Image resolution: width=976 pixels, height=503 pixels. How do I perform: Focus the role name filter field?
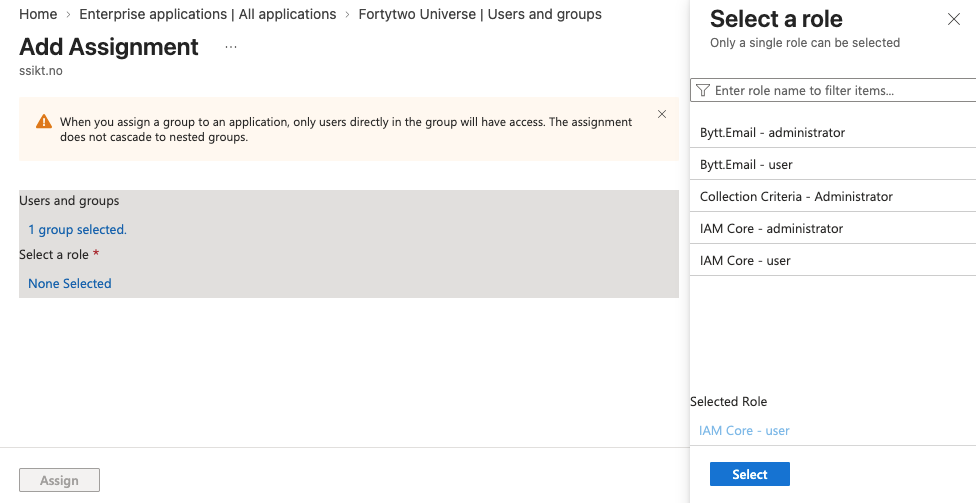click(x=833, y=90)
